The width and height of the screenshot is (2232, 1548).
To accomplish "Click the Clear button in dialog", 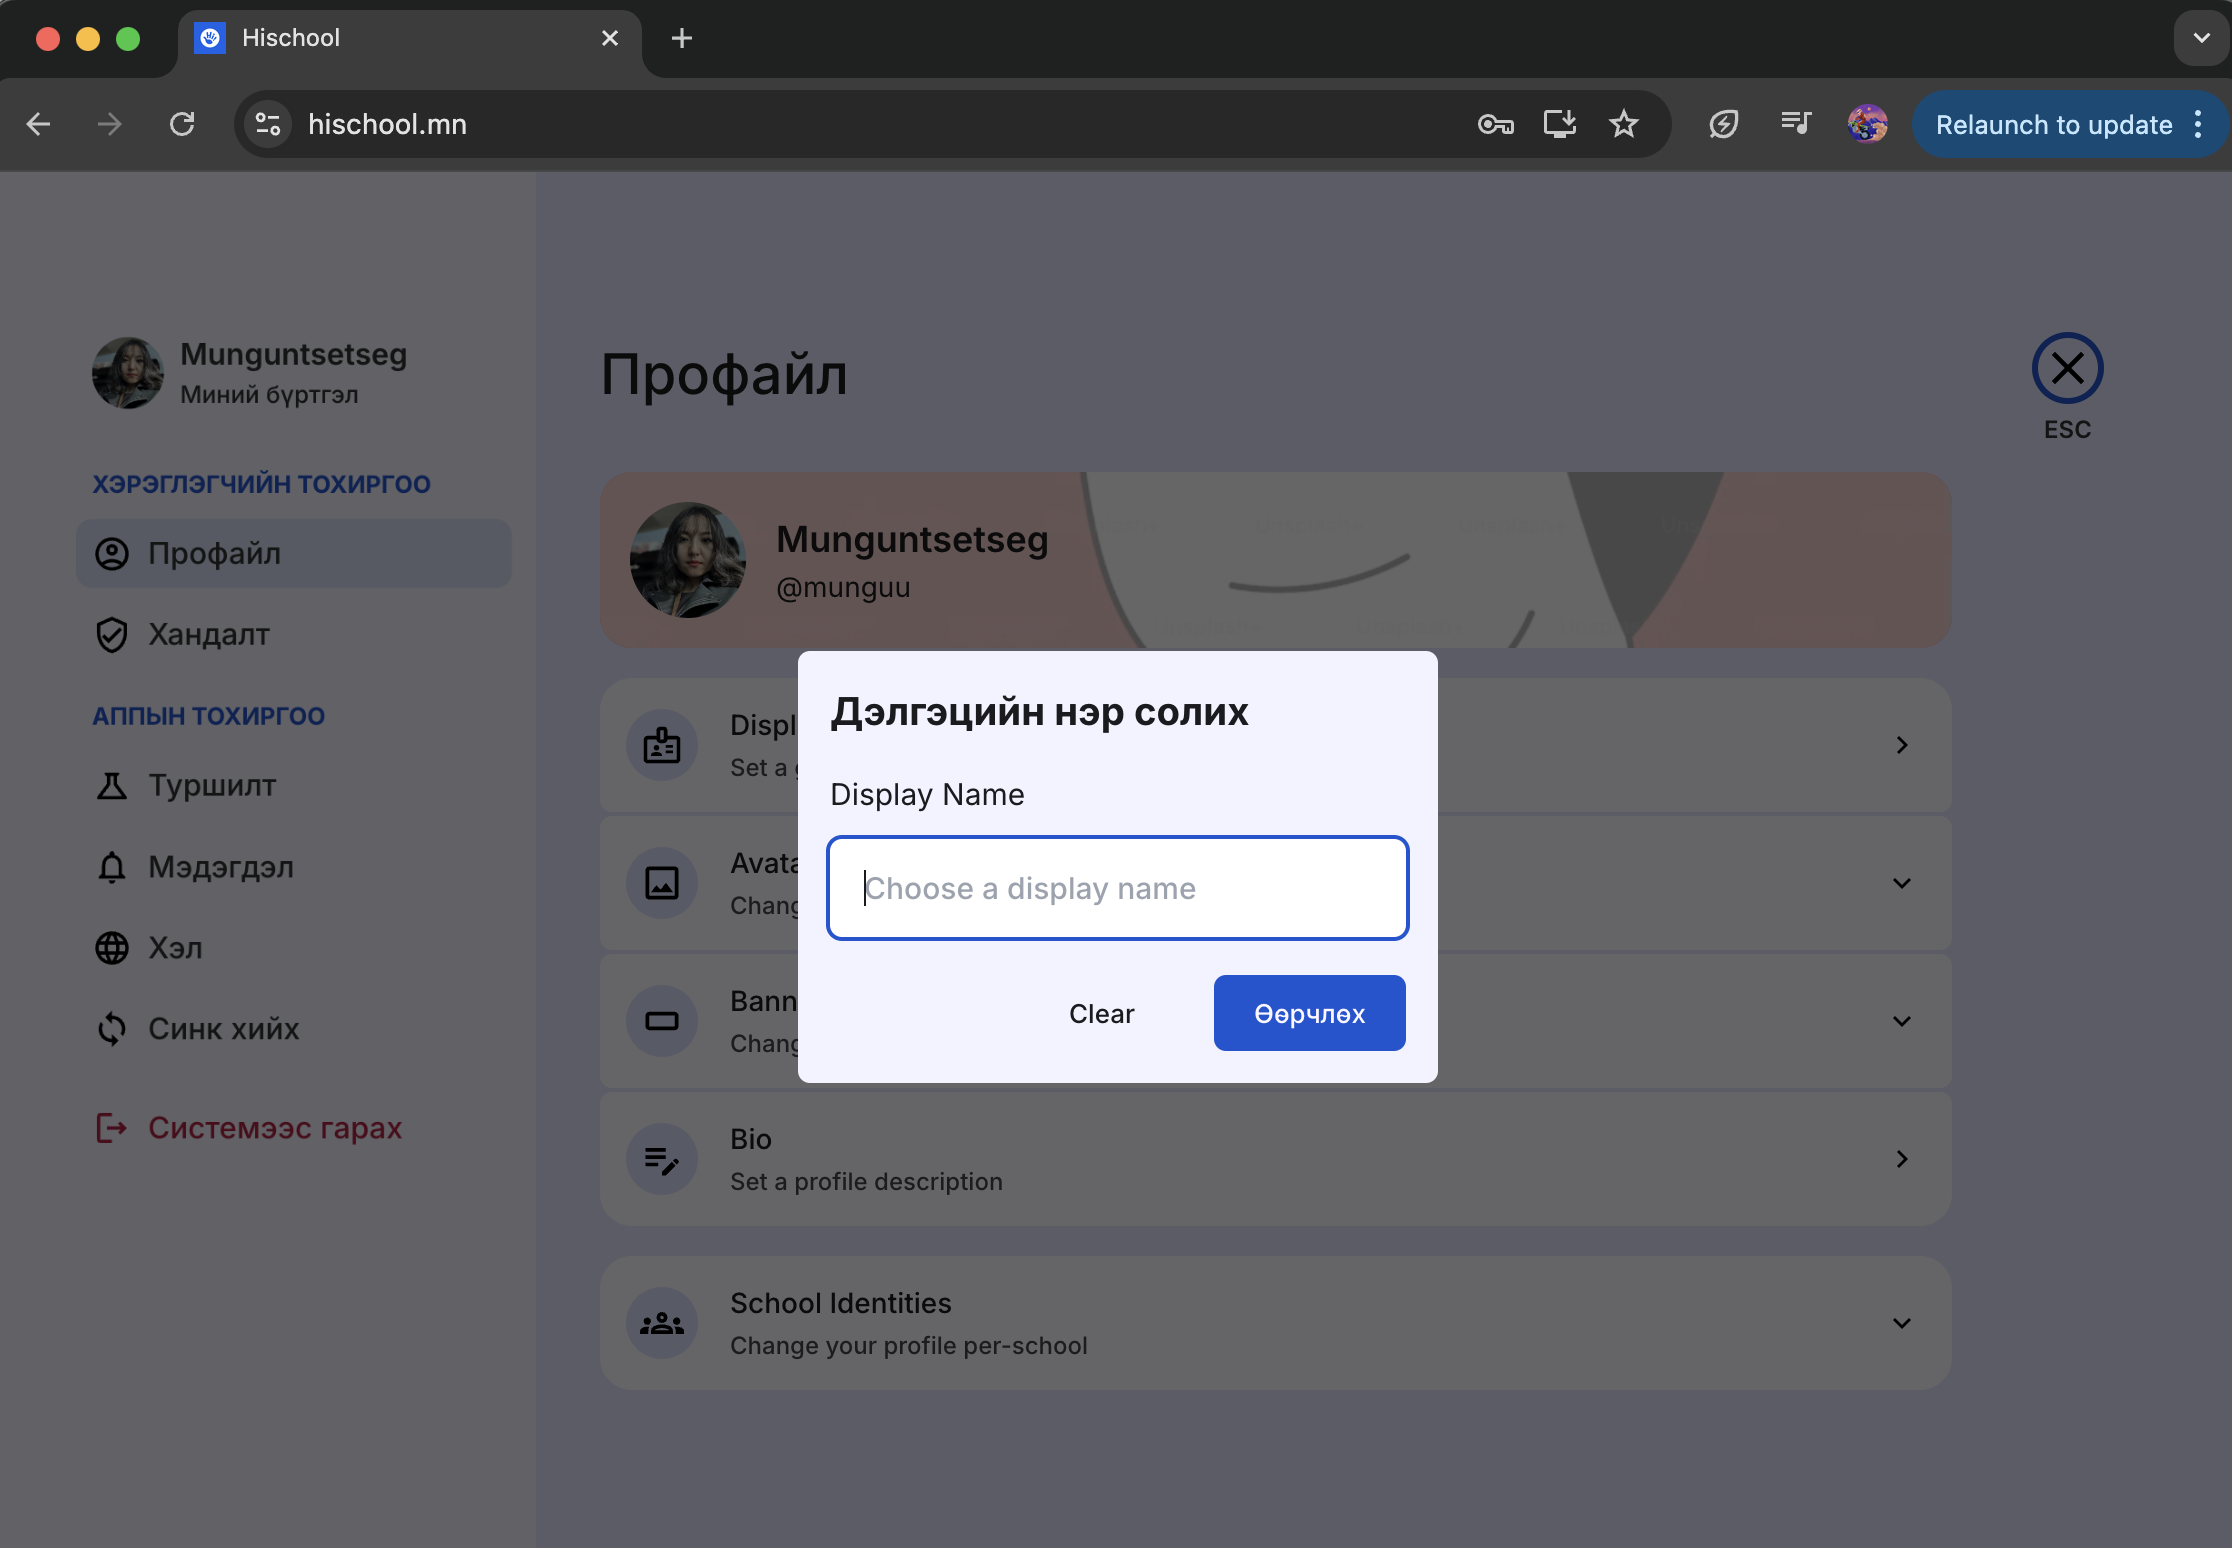I will [1101, 1013].
